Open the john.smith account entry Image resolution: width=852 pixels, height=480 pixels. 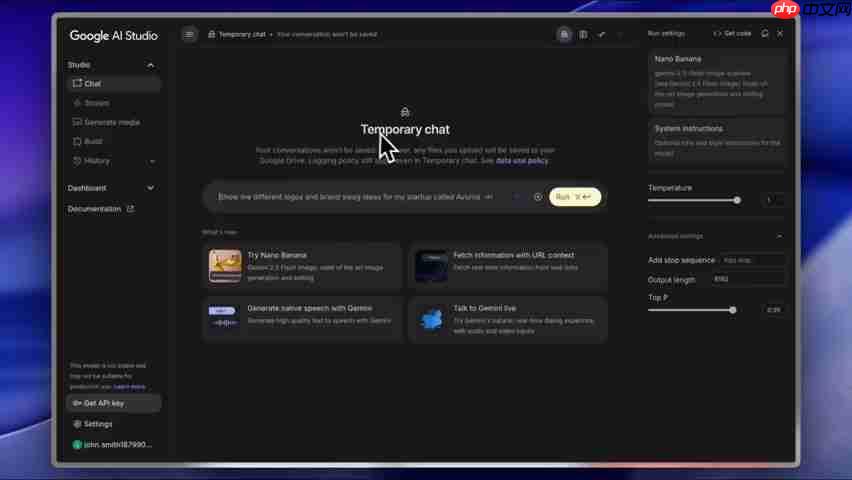(x=114, y=445)
